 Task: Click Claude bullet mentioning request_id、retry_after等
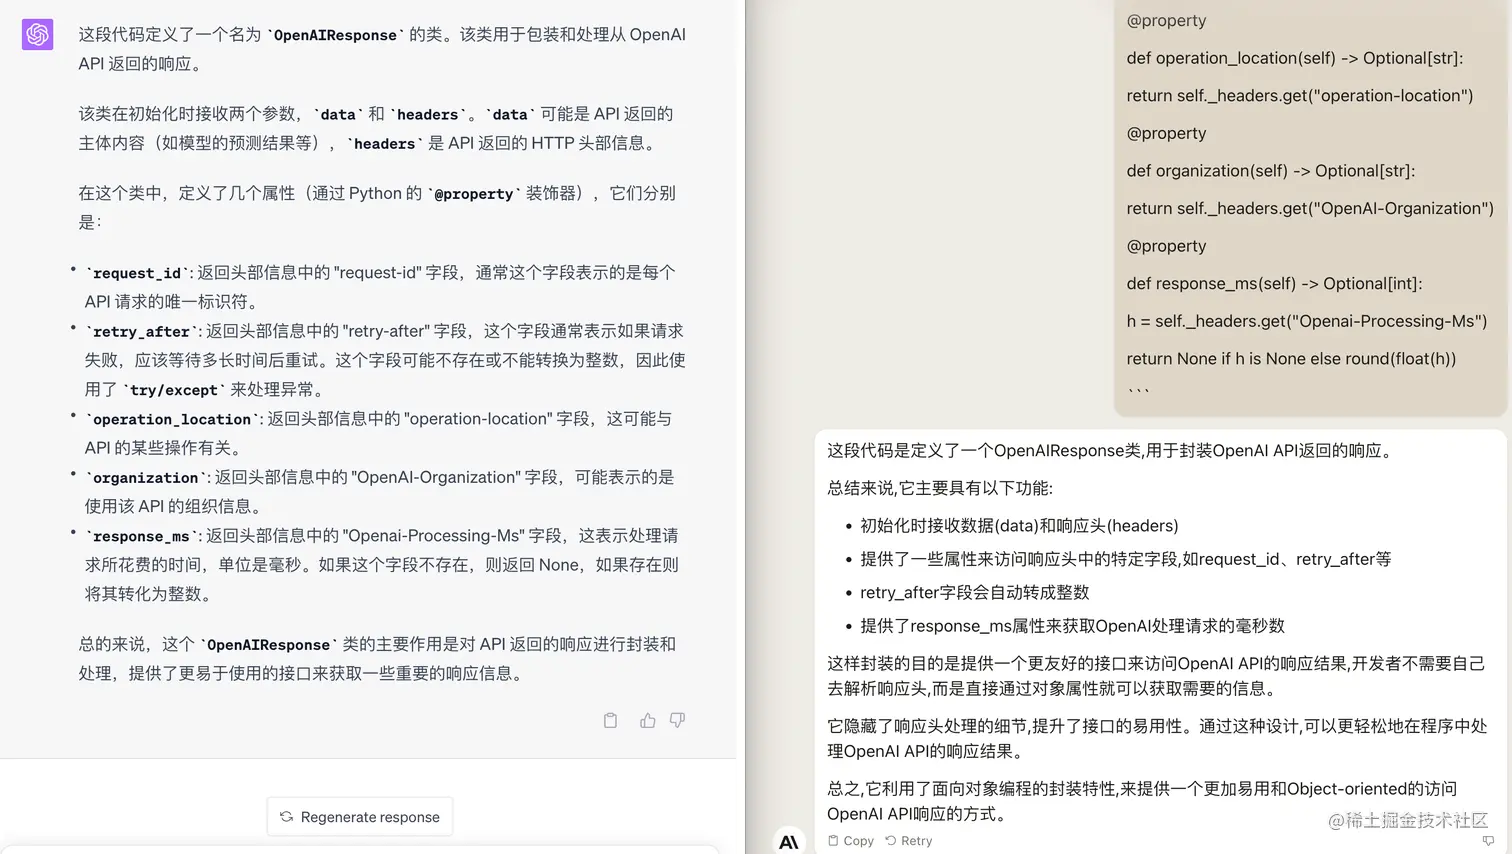1125,559
